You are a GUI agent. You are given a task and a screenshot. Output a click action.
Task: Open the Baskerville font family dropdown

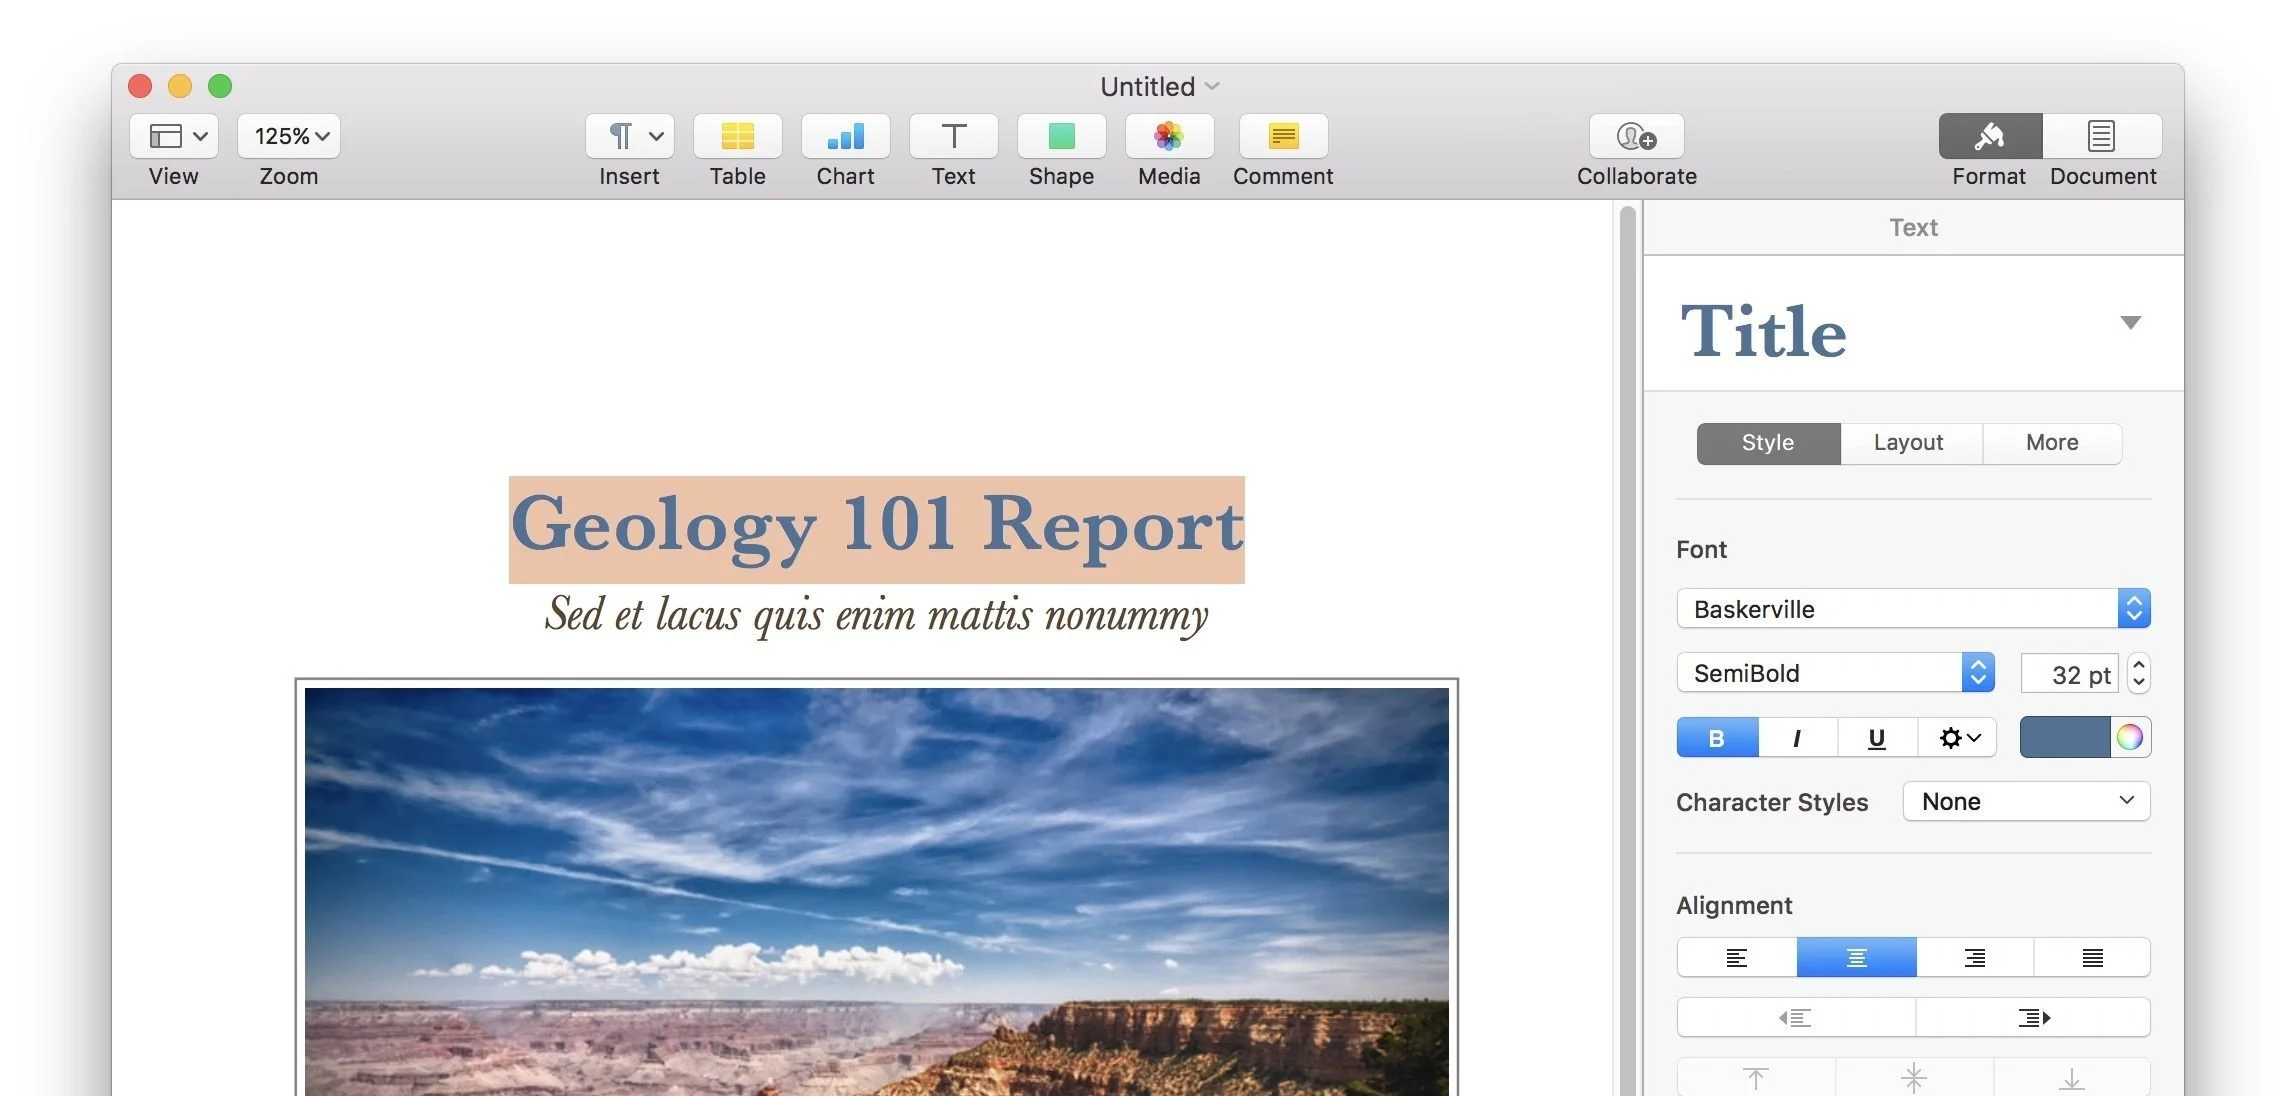[x=1912, y=609]
